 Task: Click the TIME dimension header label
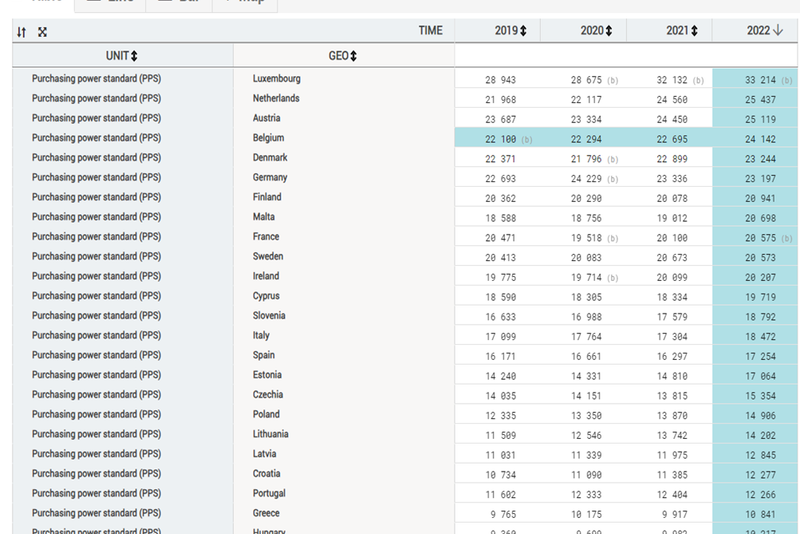[430, 32]
